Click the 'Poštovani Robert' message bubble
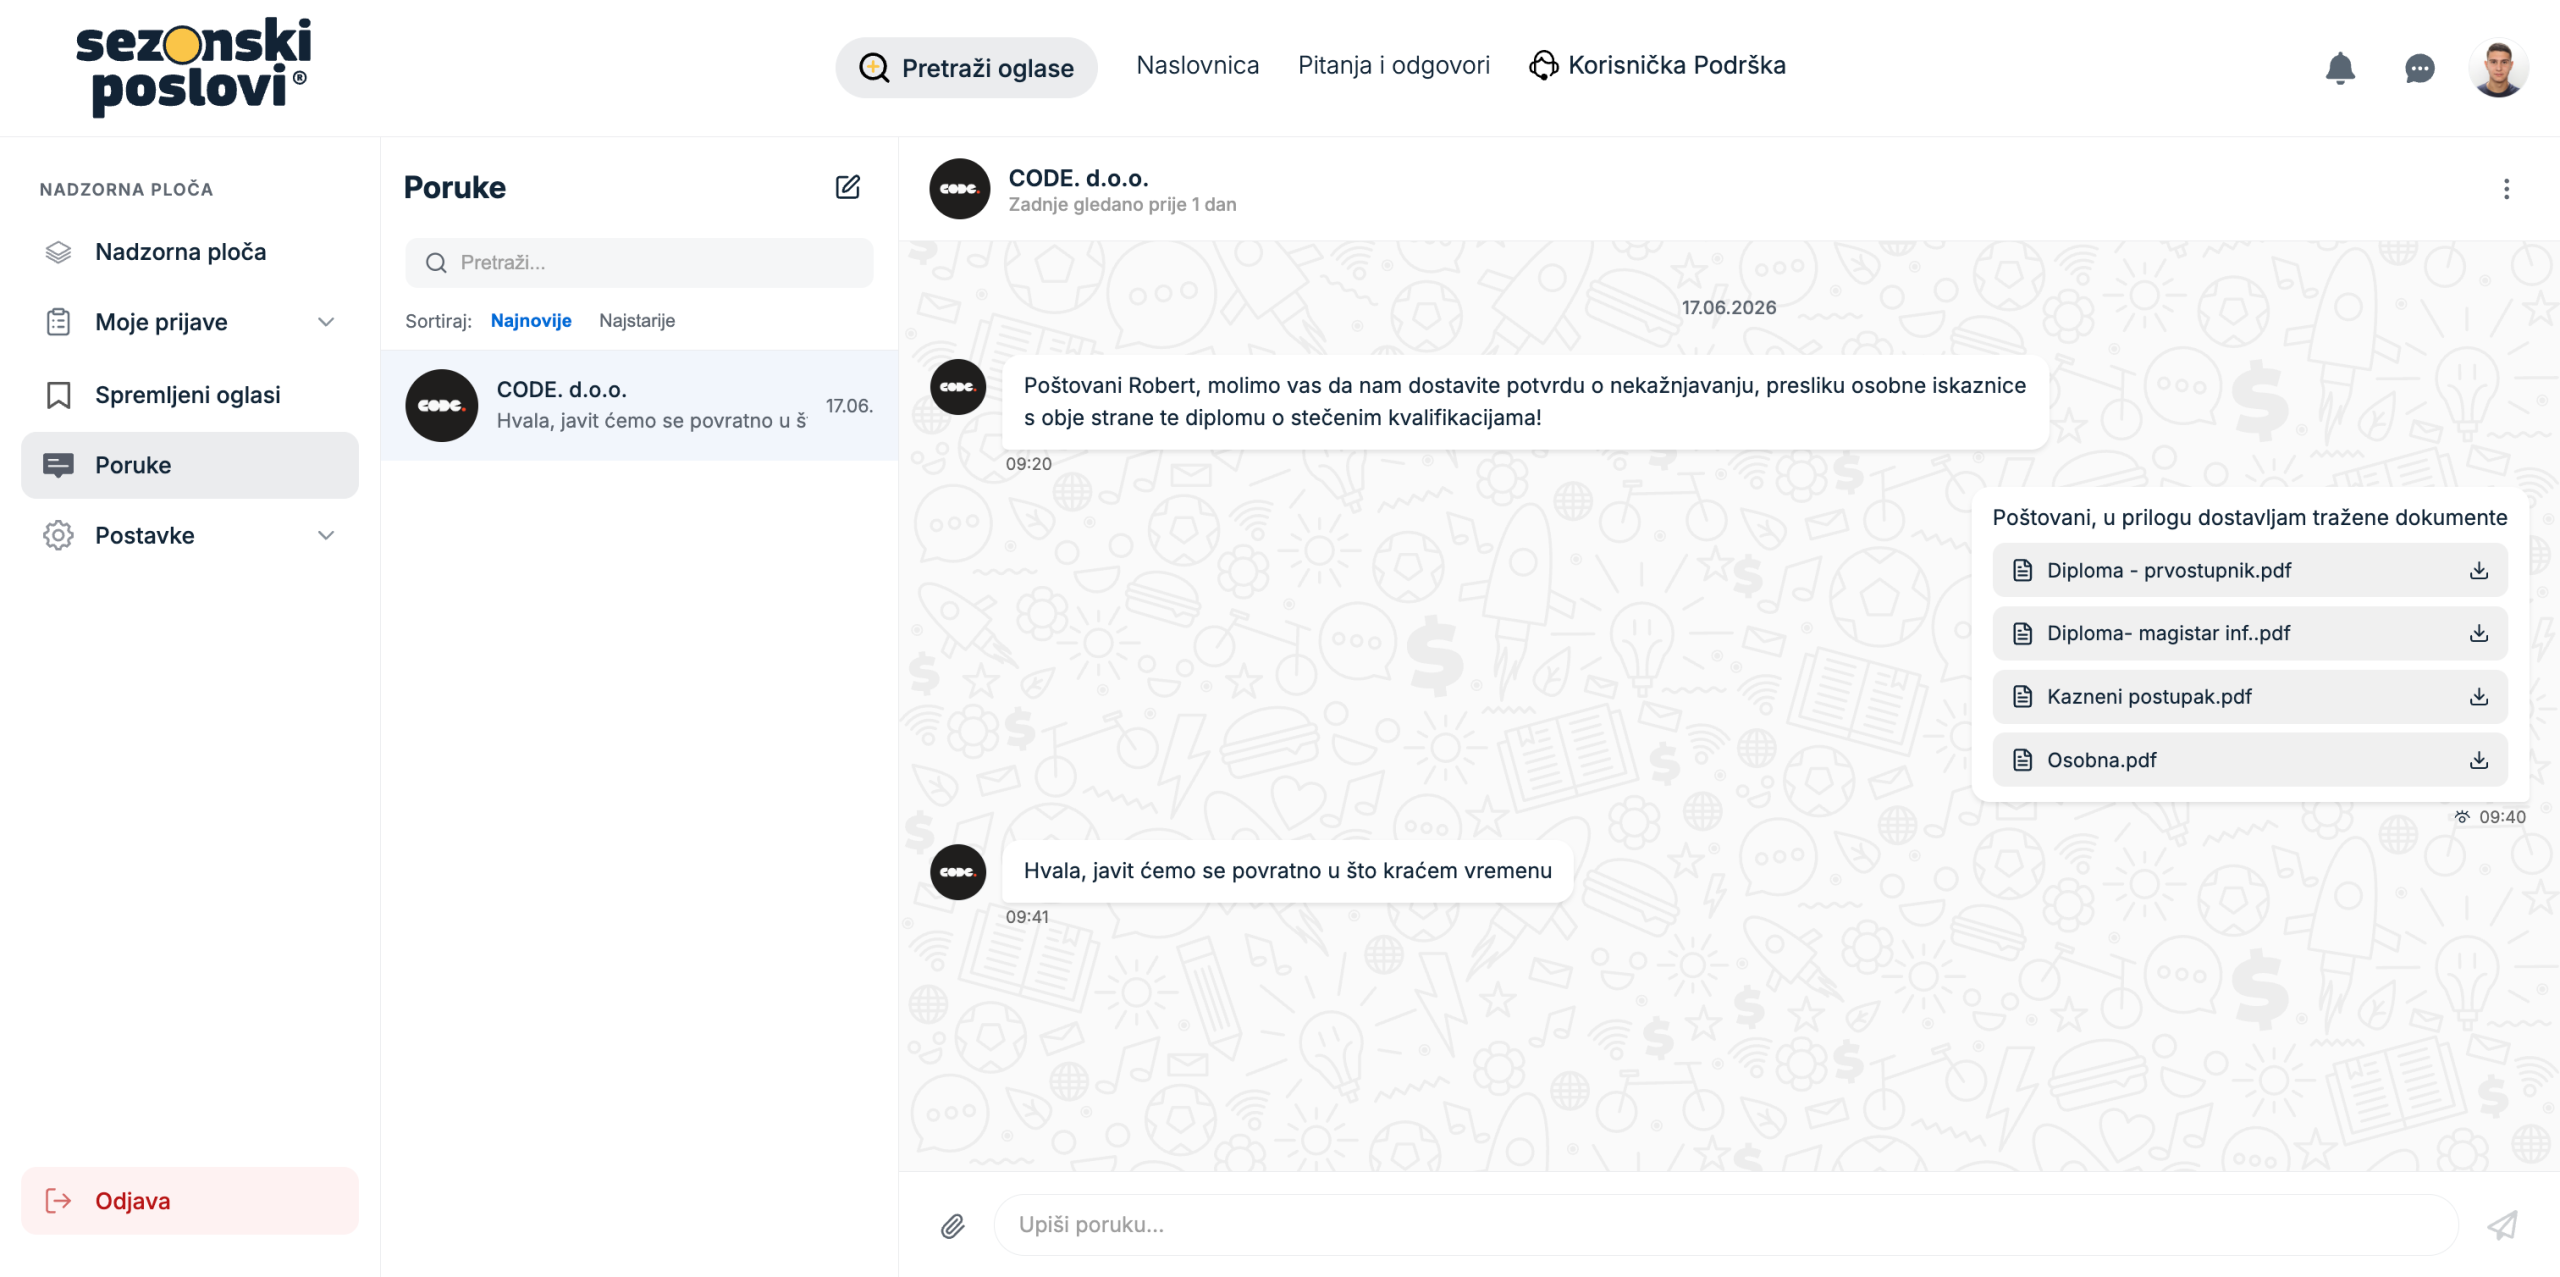The width and height of the screenshot is (2560, 1277). 1525,402
